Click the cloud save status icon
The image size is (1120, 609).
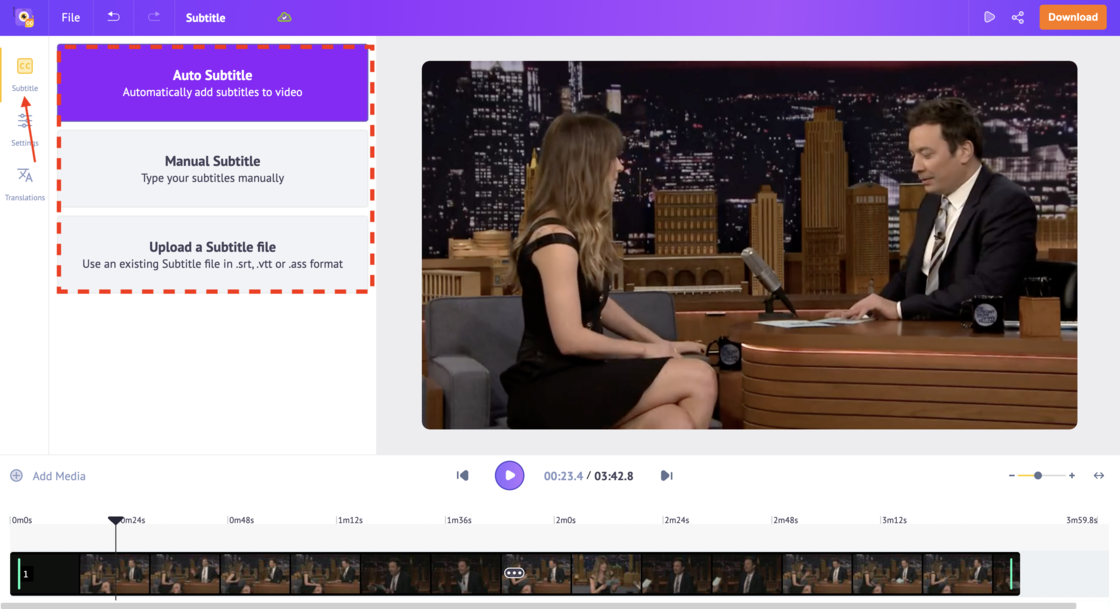pyautogui.click(x=283, y=17)
